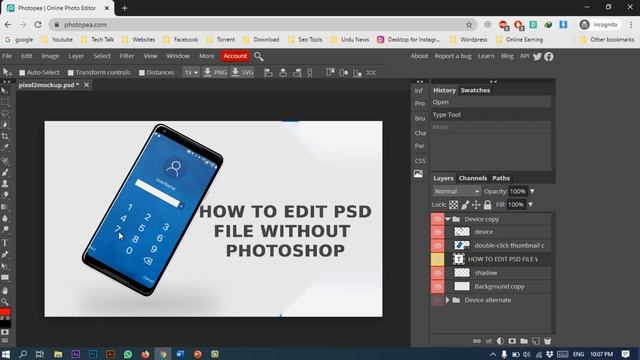Open the Report a bug link
Screen dimensions: 640x360
(453, 56)
